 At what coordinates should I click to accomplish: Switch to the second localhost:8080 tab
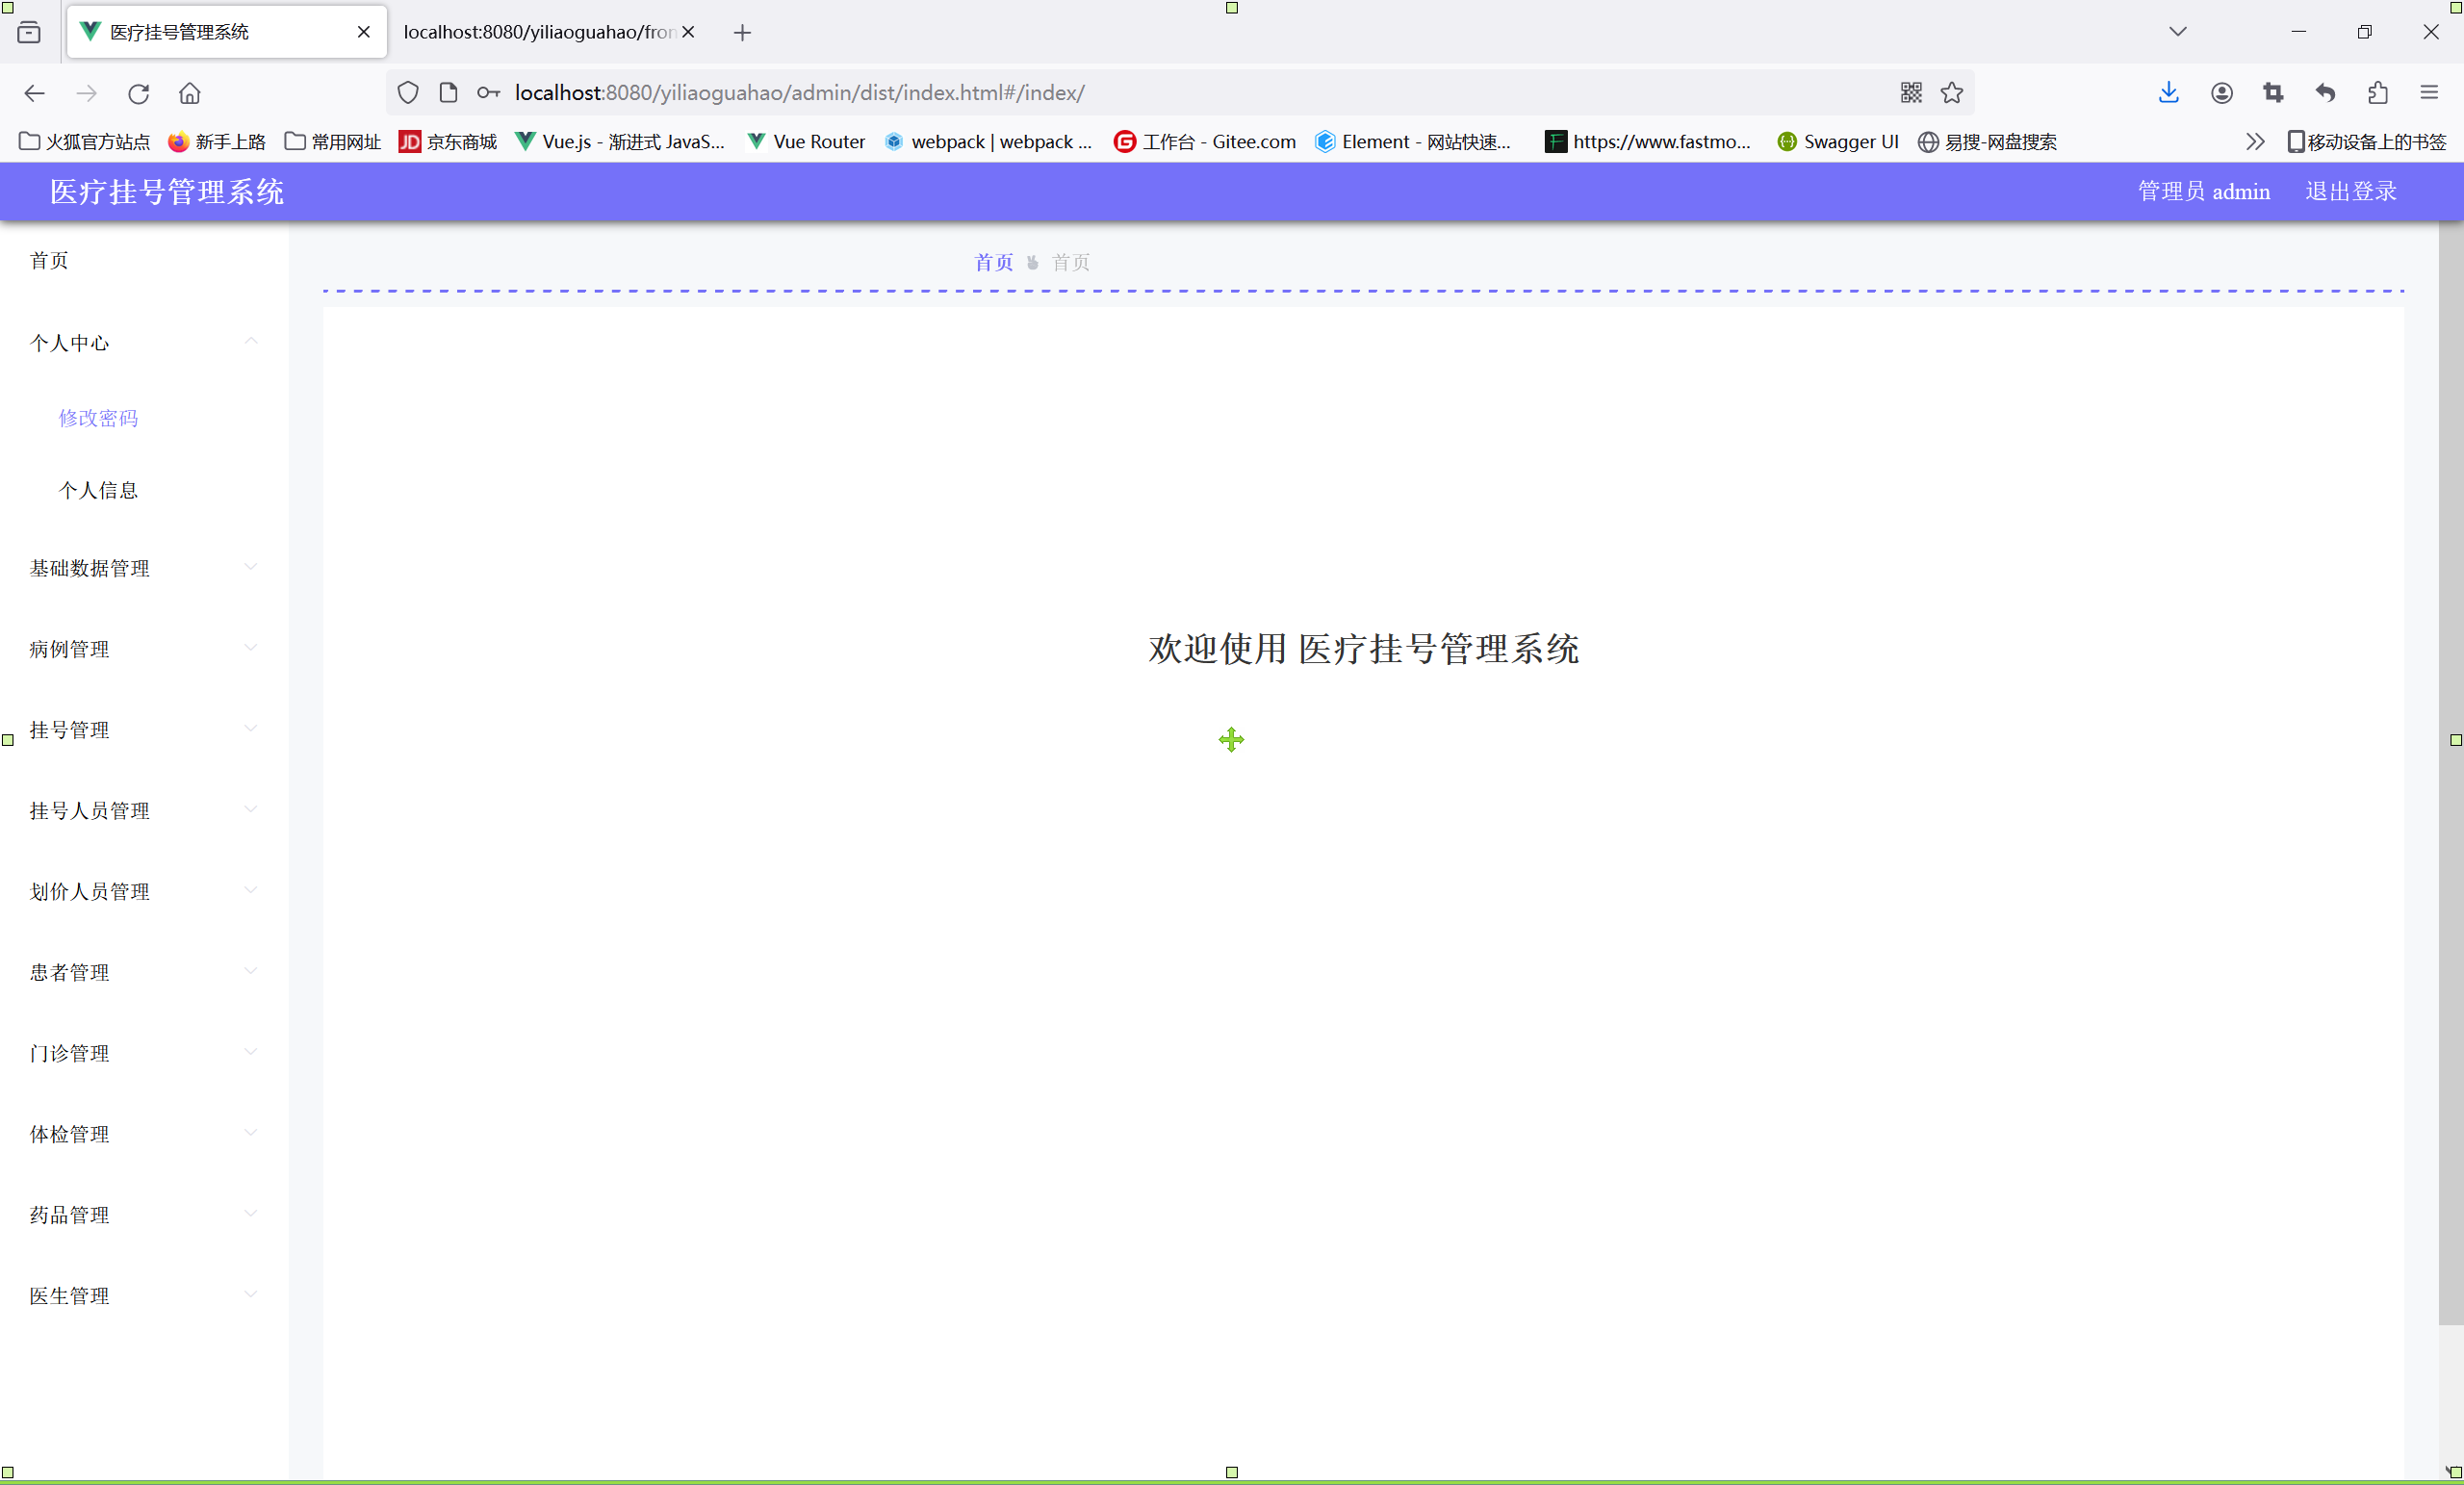click(538, 32)
